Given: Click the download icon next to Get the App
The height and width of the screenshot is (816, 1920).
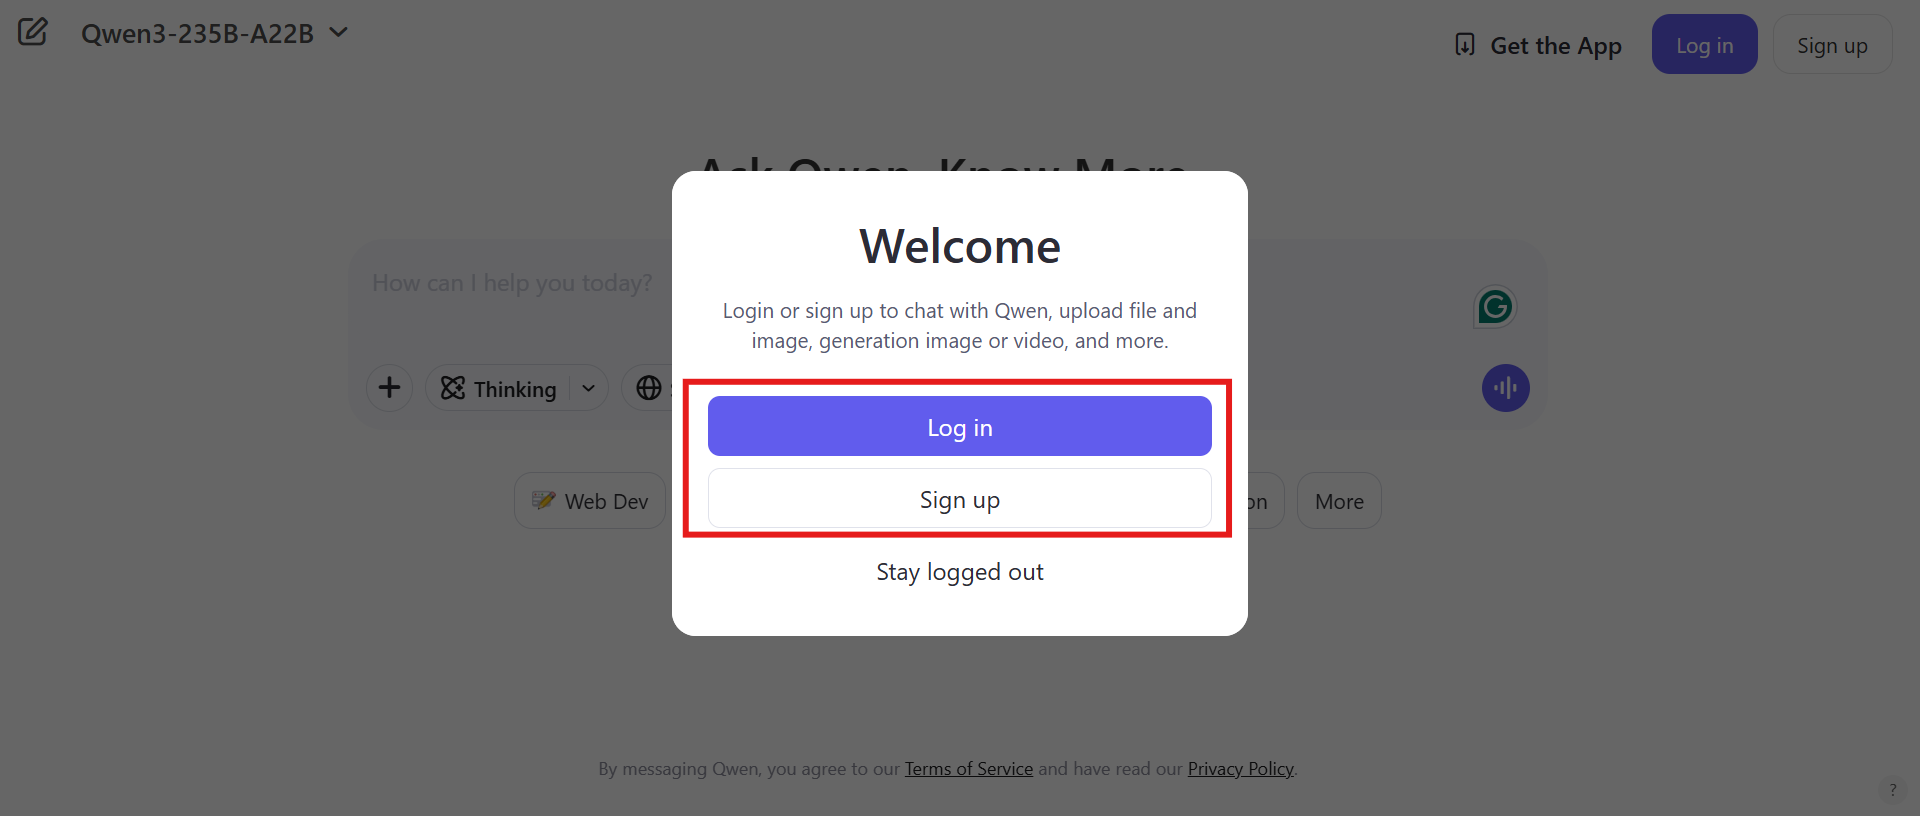Looking at the screenshot, I should [1464, 44].
